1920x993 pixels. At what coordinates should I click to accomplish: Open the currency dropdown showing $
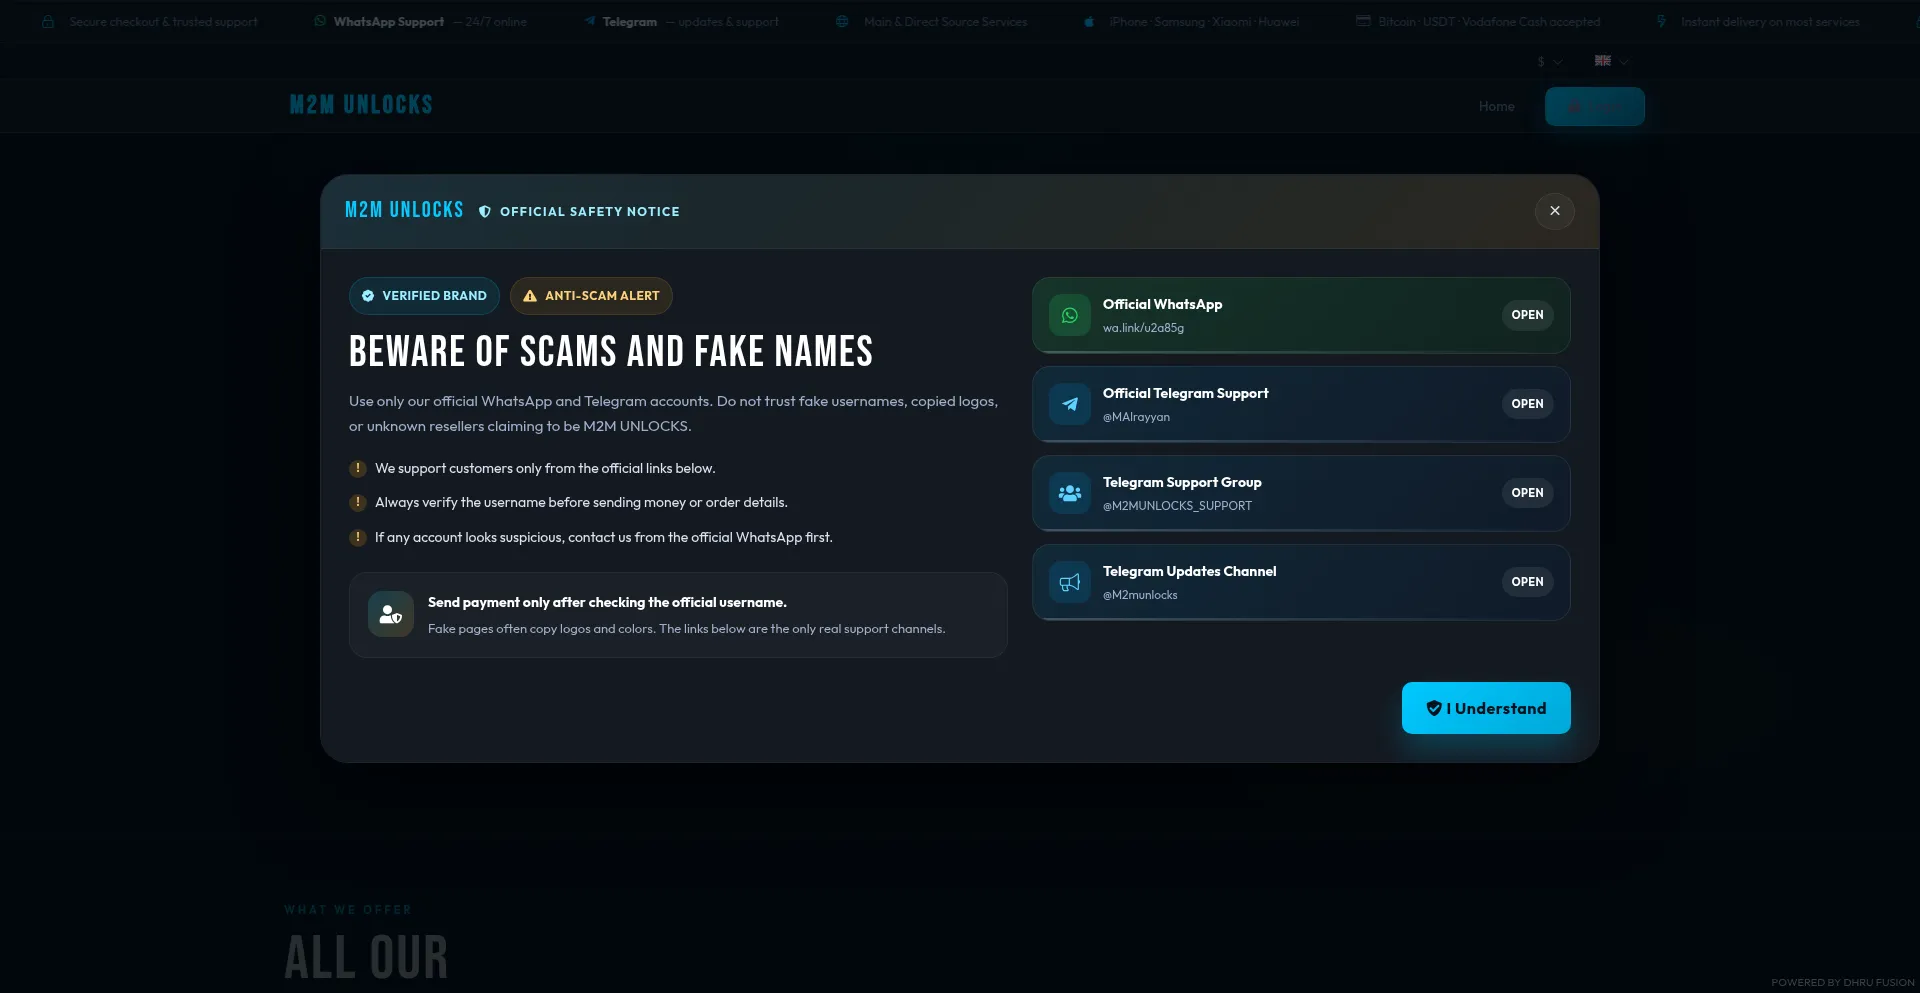click(x=1549, y=62)
